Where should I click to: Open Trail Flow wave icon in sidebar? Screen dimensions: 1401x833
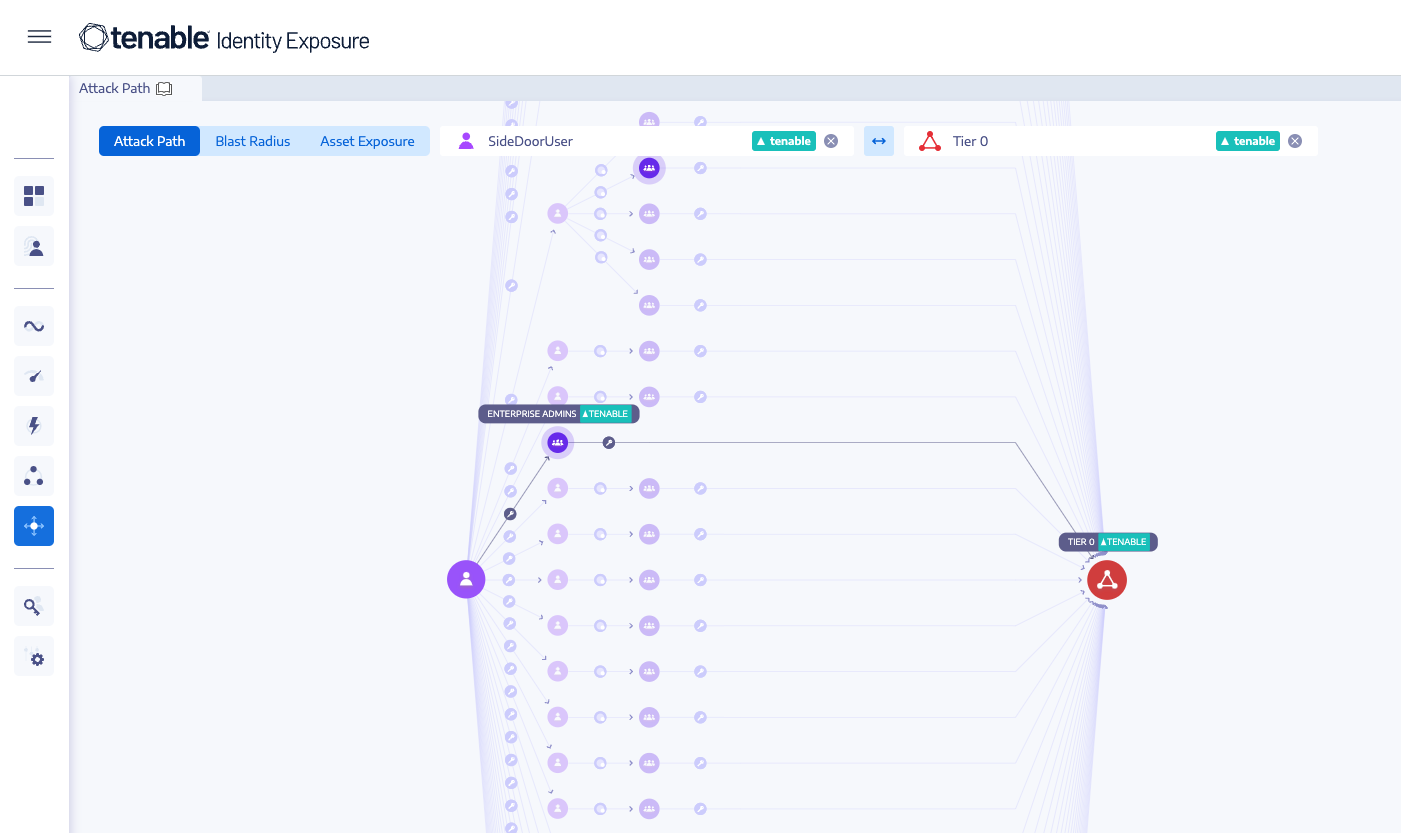(34, 326)
